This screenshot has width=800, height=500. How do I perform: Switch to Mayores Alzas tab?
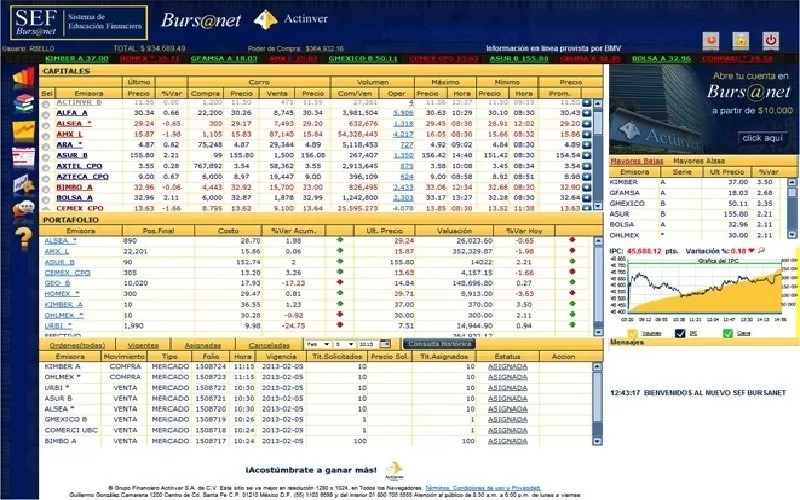[x=699, y=161]
